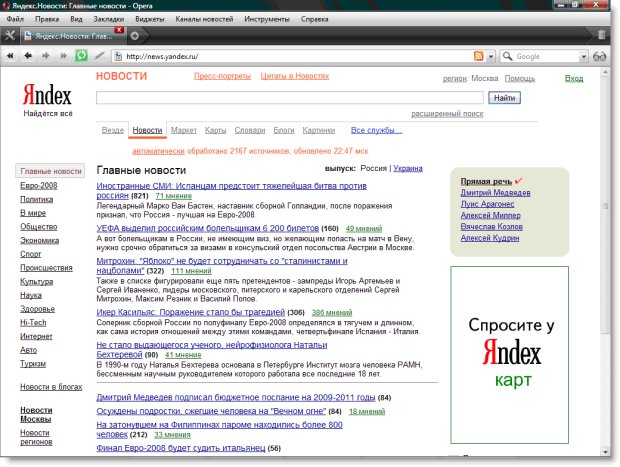
Task: Click the Google search field
Action: [546, 57]
